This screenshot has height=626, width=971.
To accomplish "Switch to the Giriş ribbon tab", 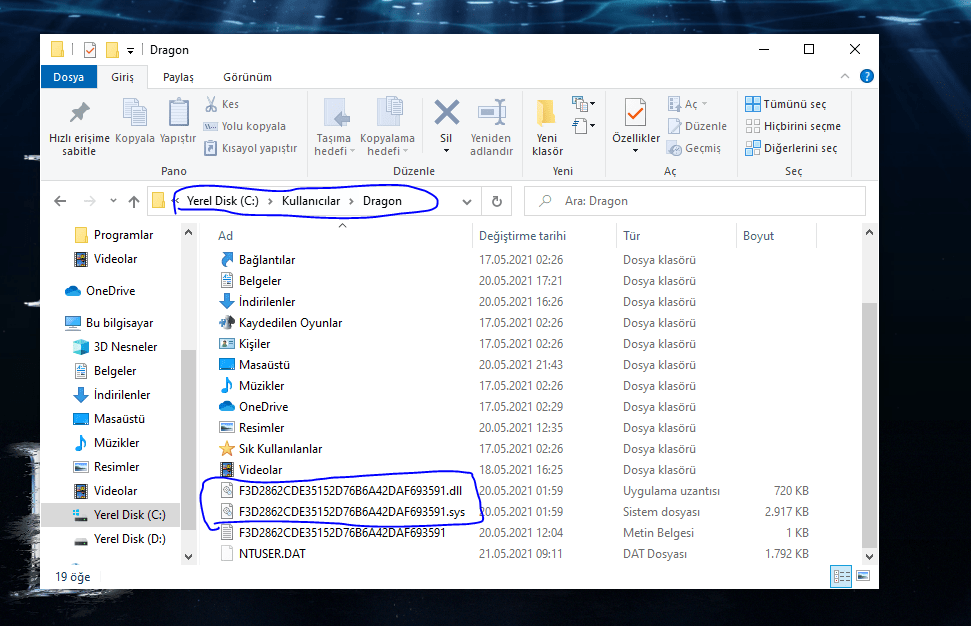I will 123,77.
